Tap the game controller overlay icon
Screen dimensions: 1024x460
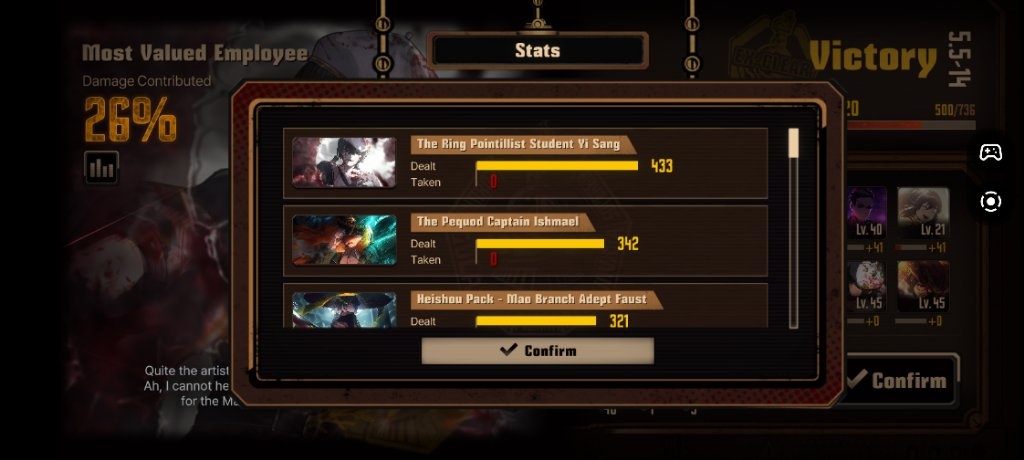click(991, 152)
